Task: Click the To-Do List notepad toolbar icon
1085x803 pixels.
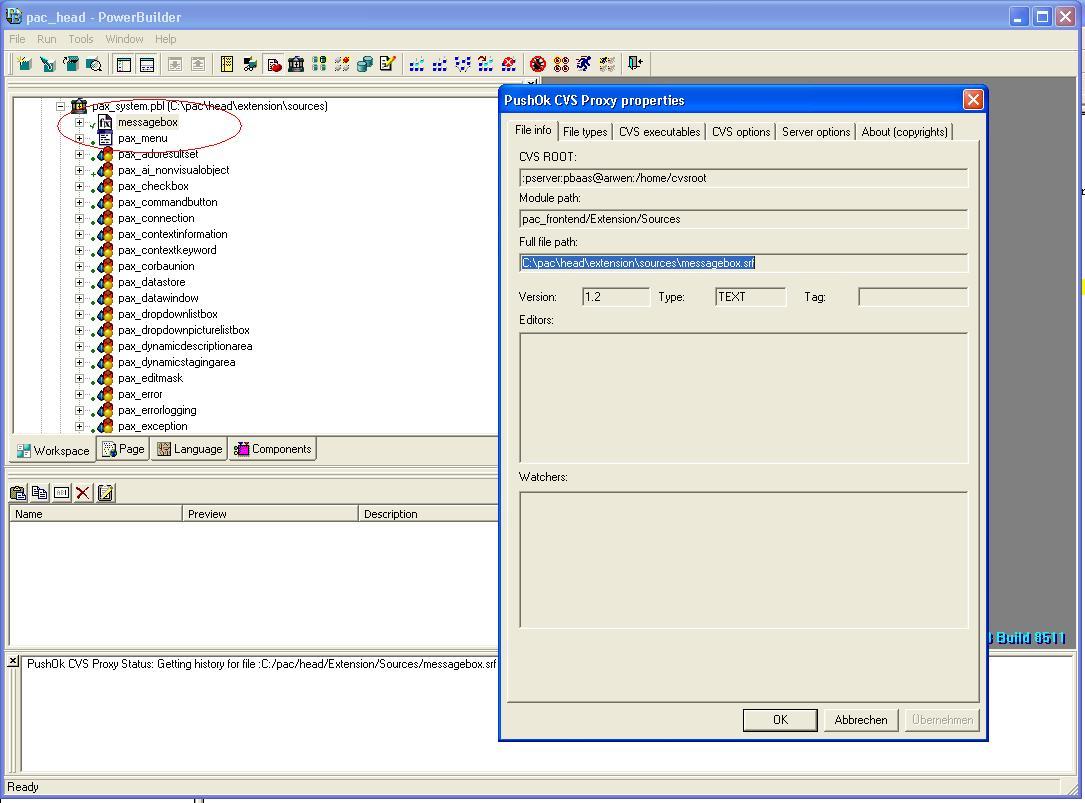Action: [x=387, y=64]
